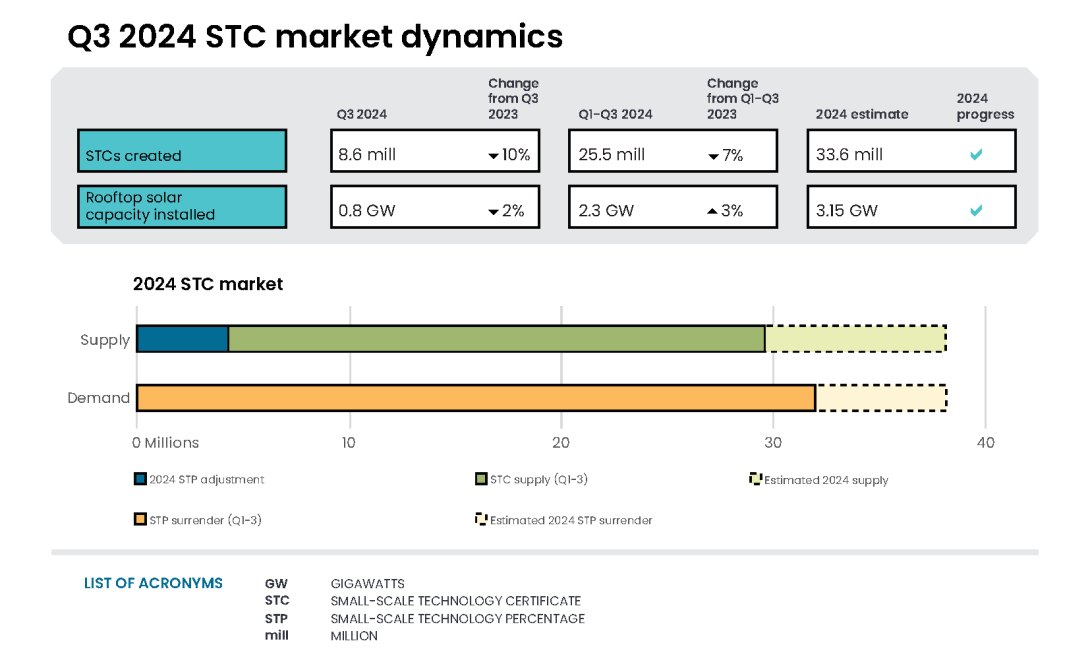Viewport: 1090px width, 666px height.
Task: Click the down arrow showing 10% decrease
Action: tap(493, 156)
